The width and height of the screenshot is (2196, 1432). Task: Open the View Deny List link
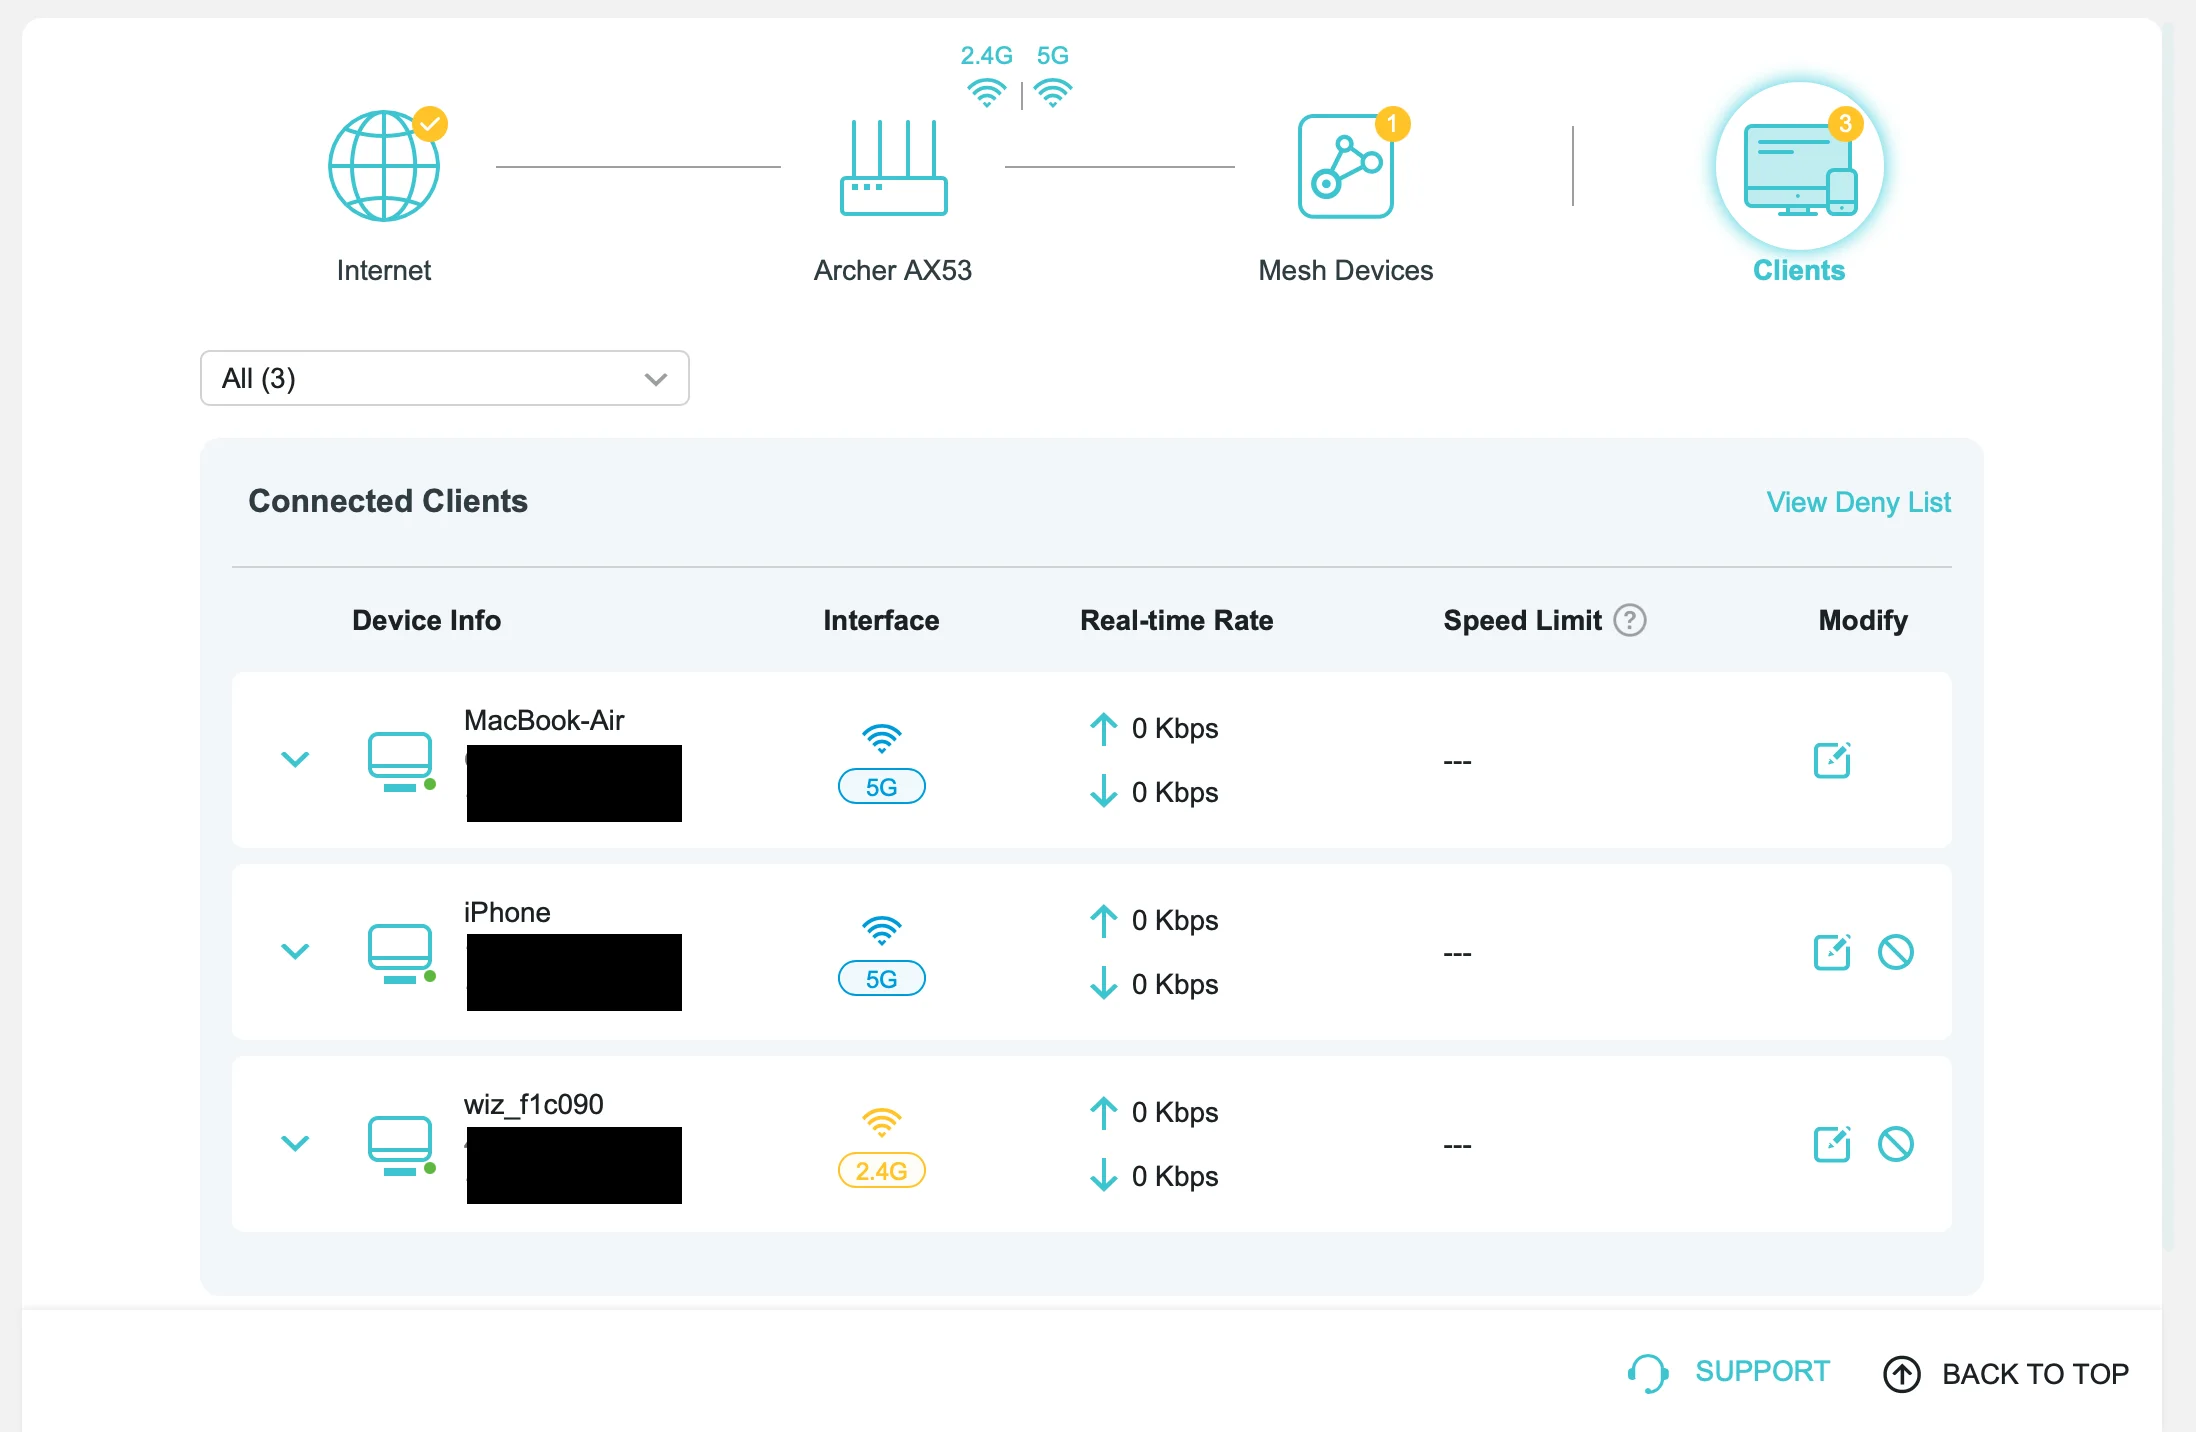click(1858, 502)
